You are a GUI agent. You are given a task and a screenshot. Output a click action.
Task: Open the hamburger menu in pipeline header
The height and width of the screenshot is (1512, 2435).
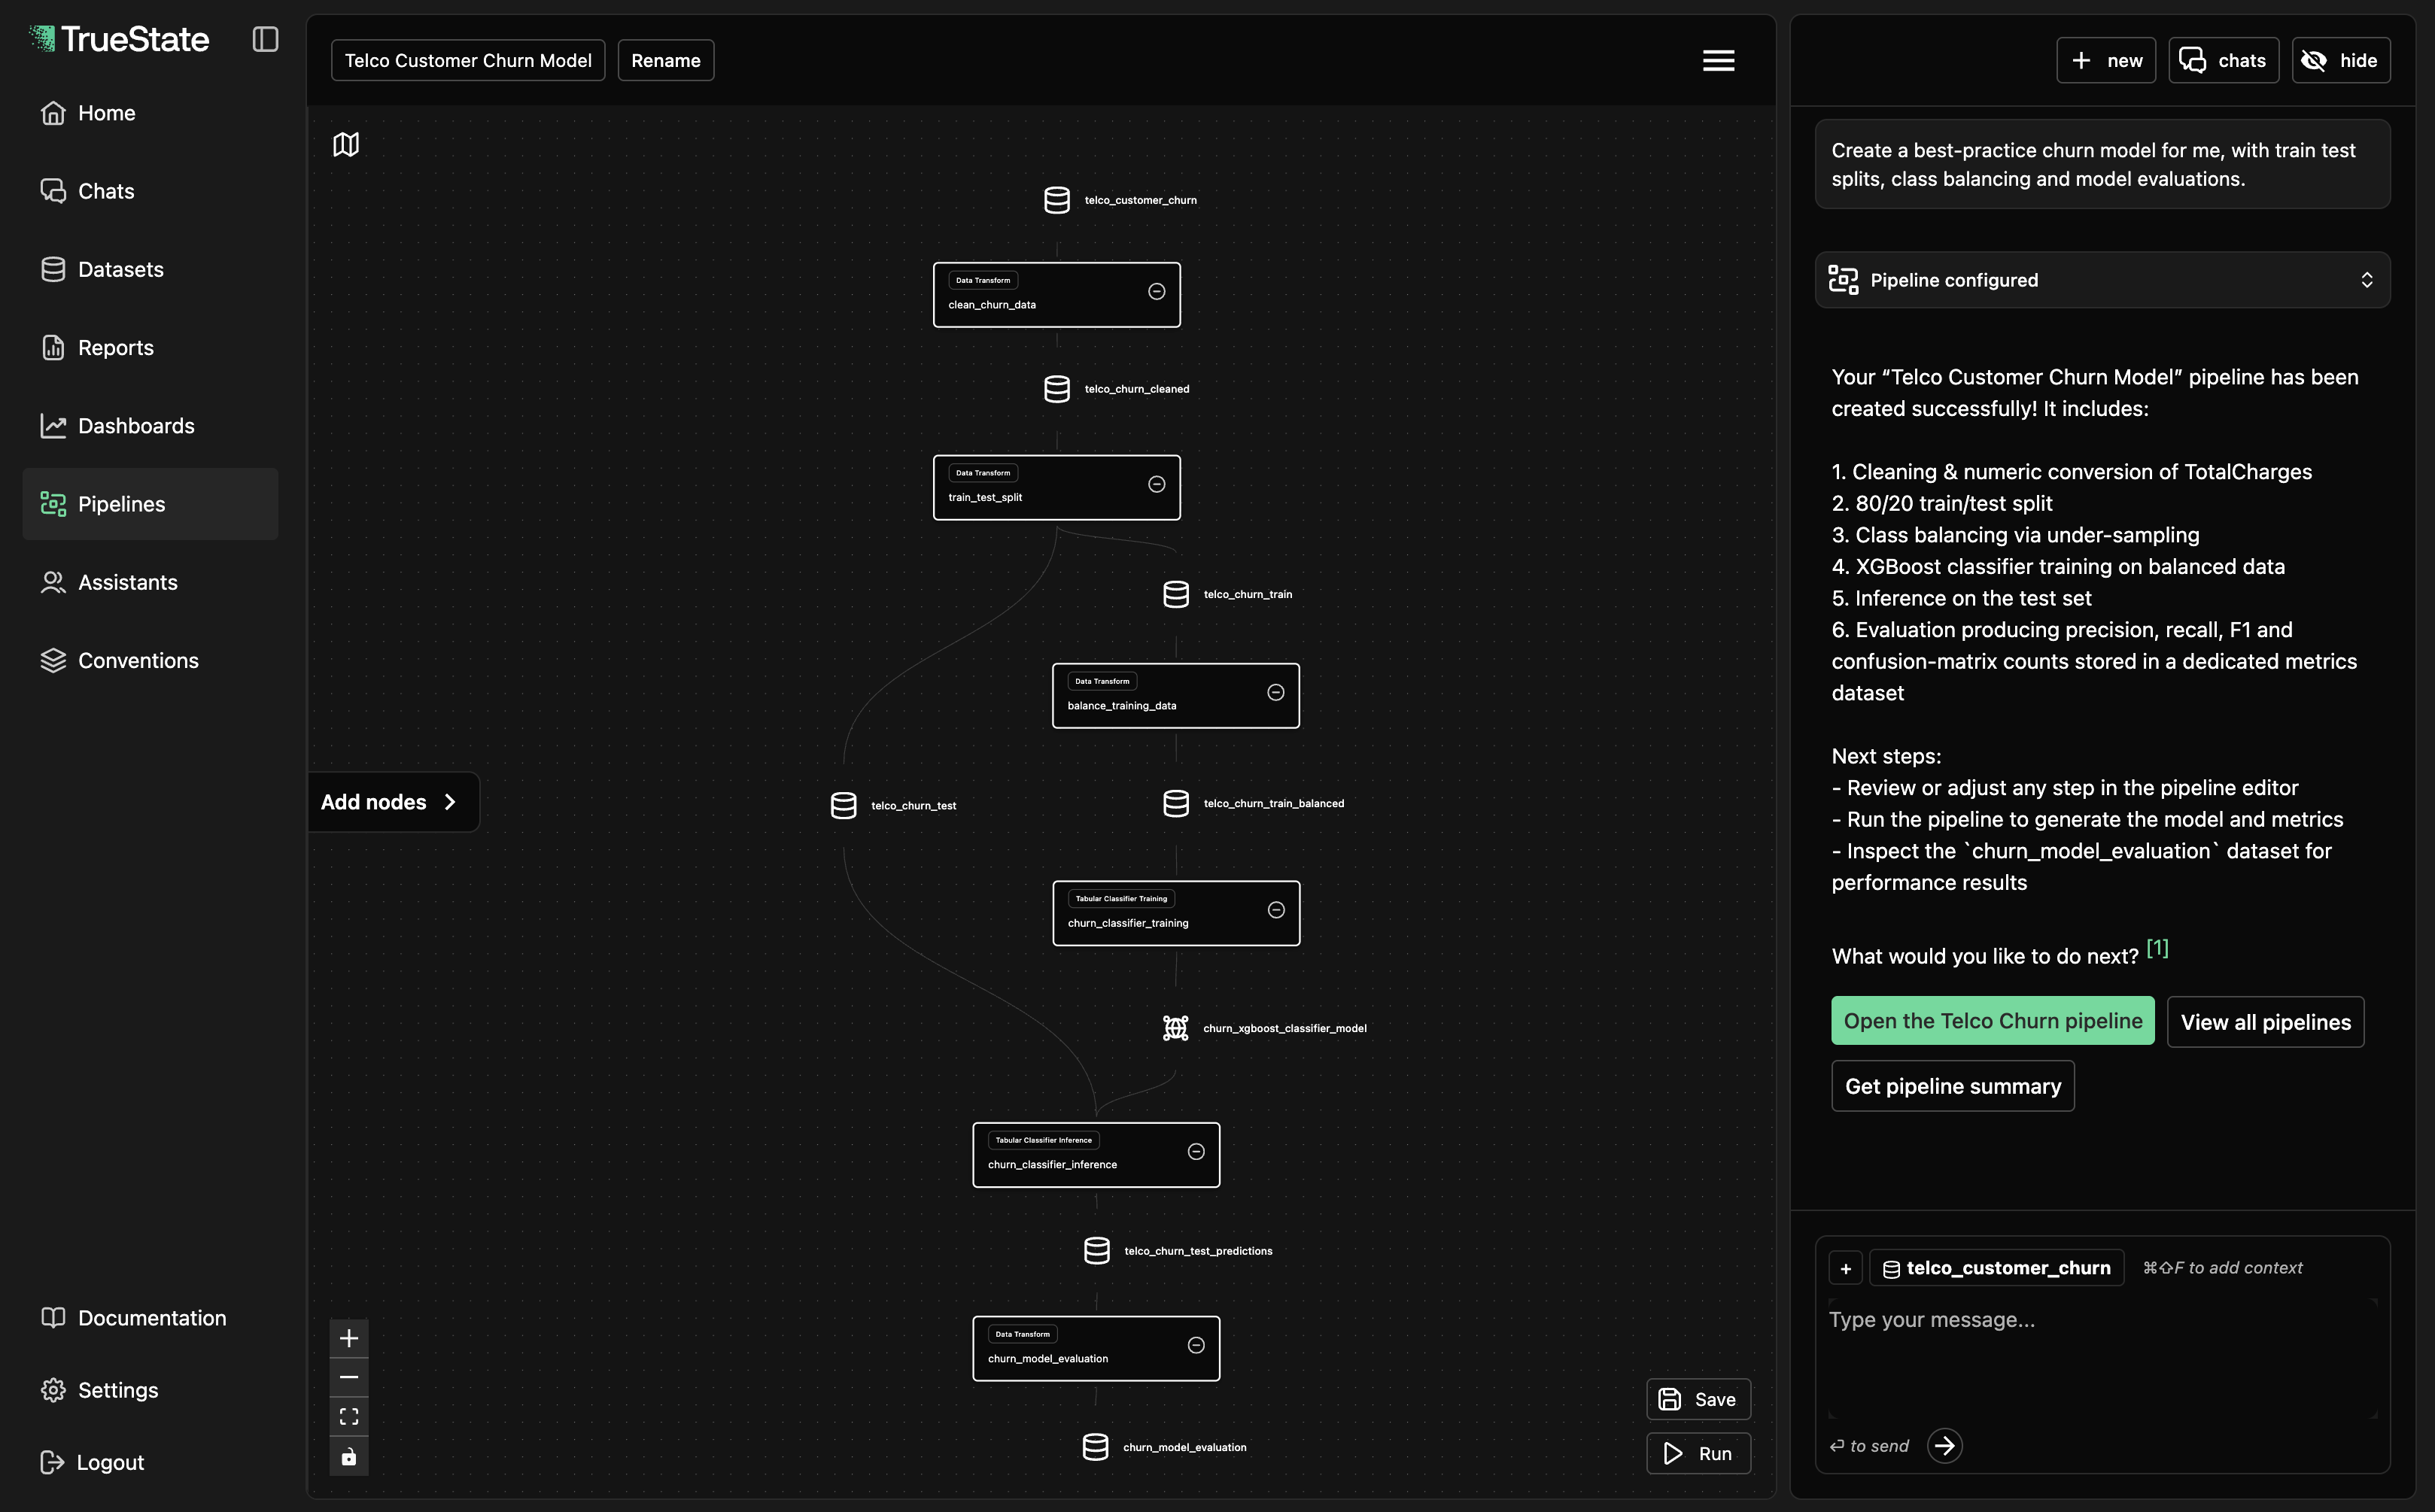pyautogui.click(x=1718, y=61)
